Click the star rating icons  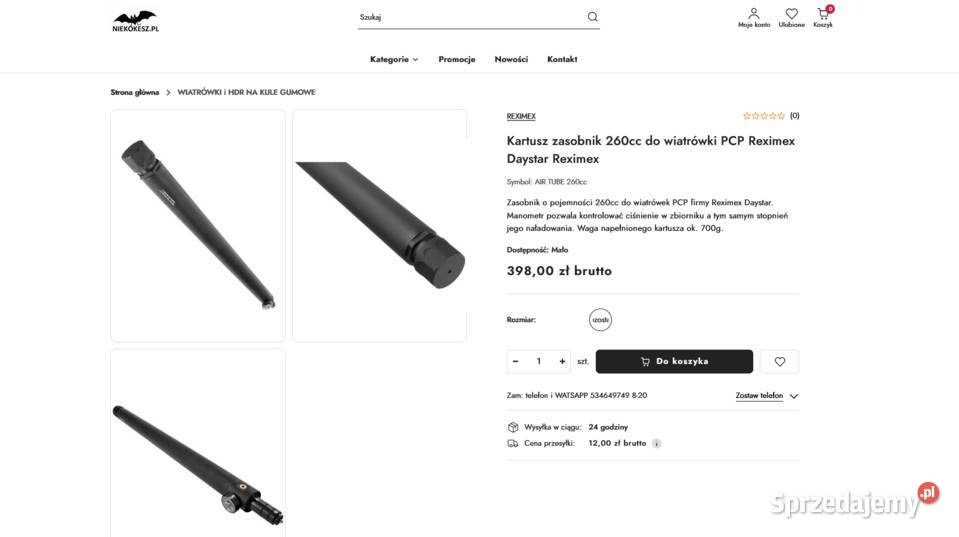pos(764,116)
